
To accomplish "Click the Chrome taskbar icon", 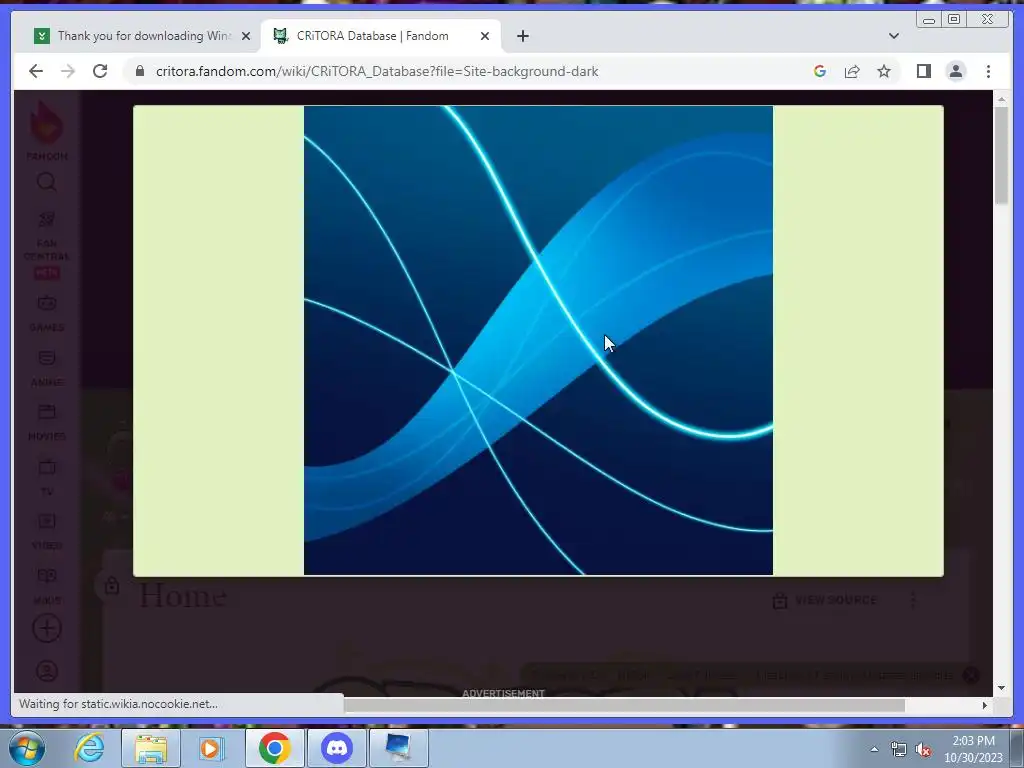I will point(274,748).
